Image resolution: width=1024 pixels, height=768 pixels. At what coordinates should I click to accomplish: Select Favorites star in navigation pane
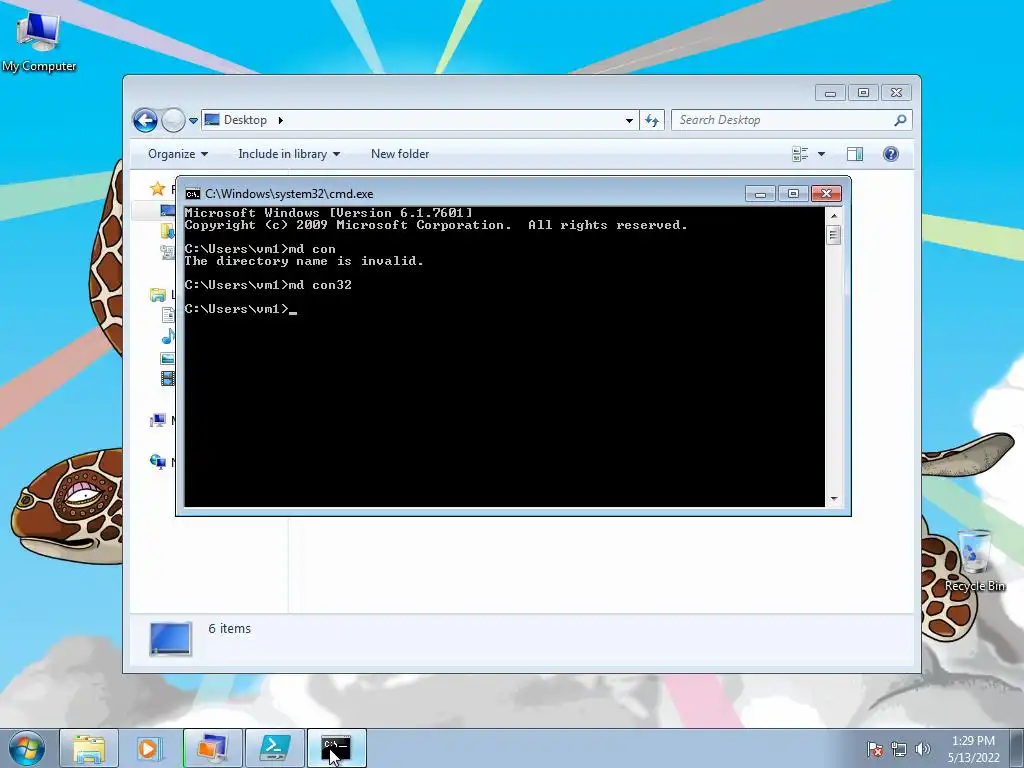(x=157, y=189)
